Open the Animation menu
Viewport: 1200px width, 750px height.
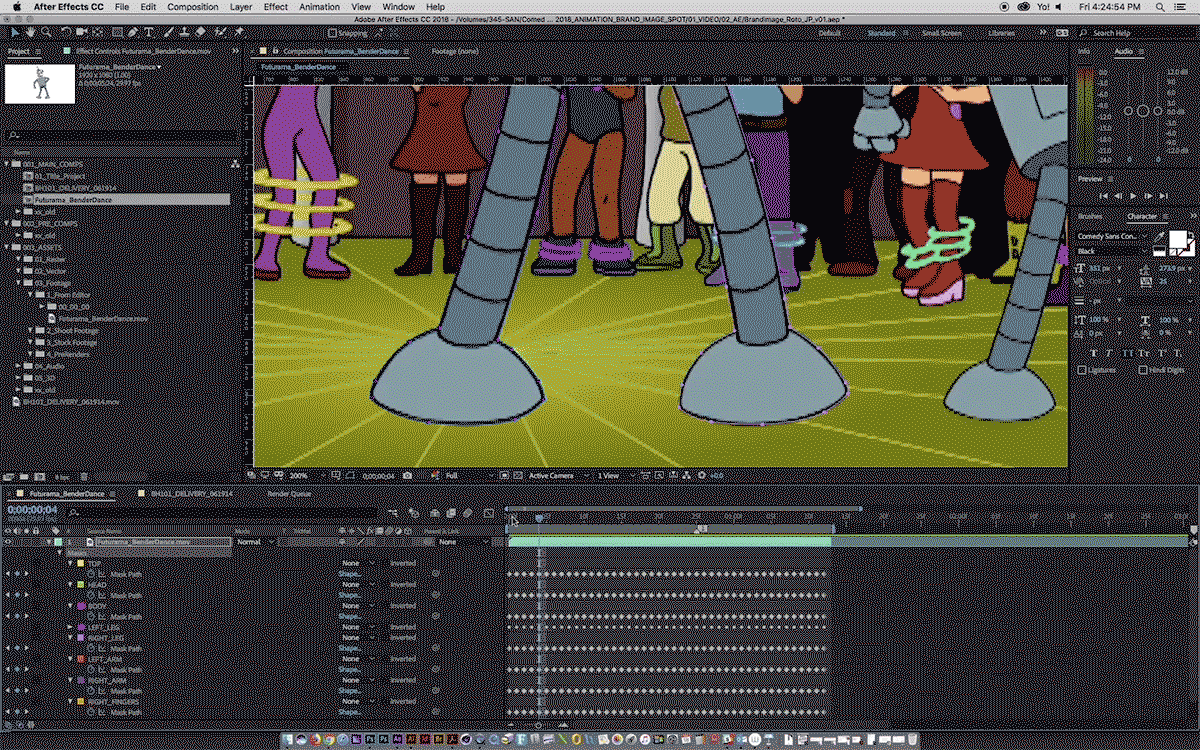point(320,7)
